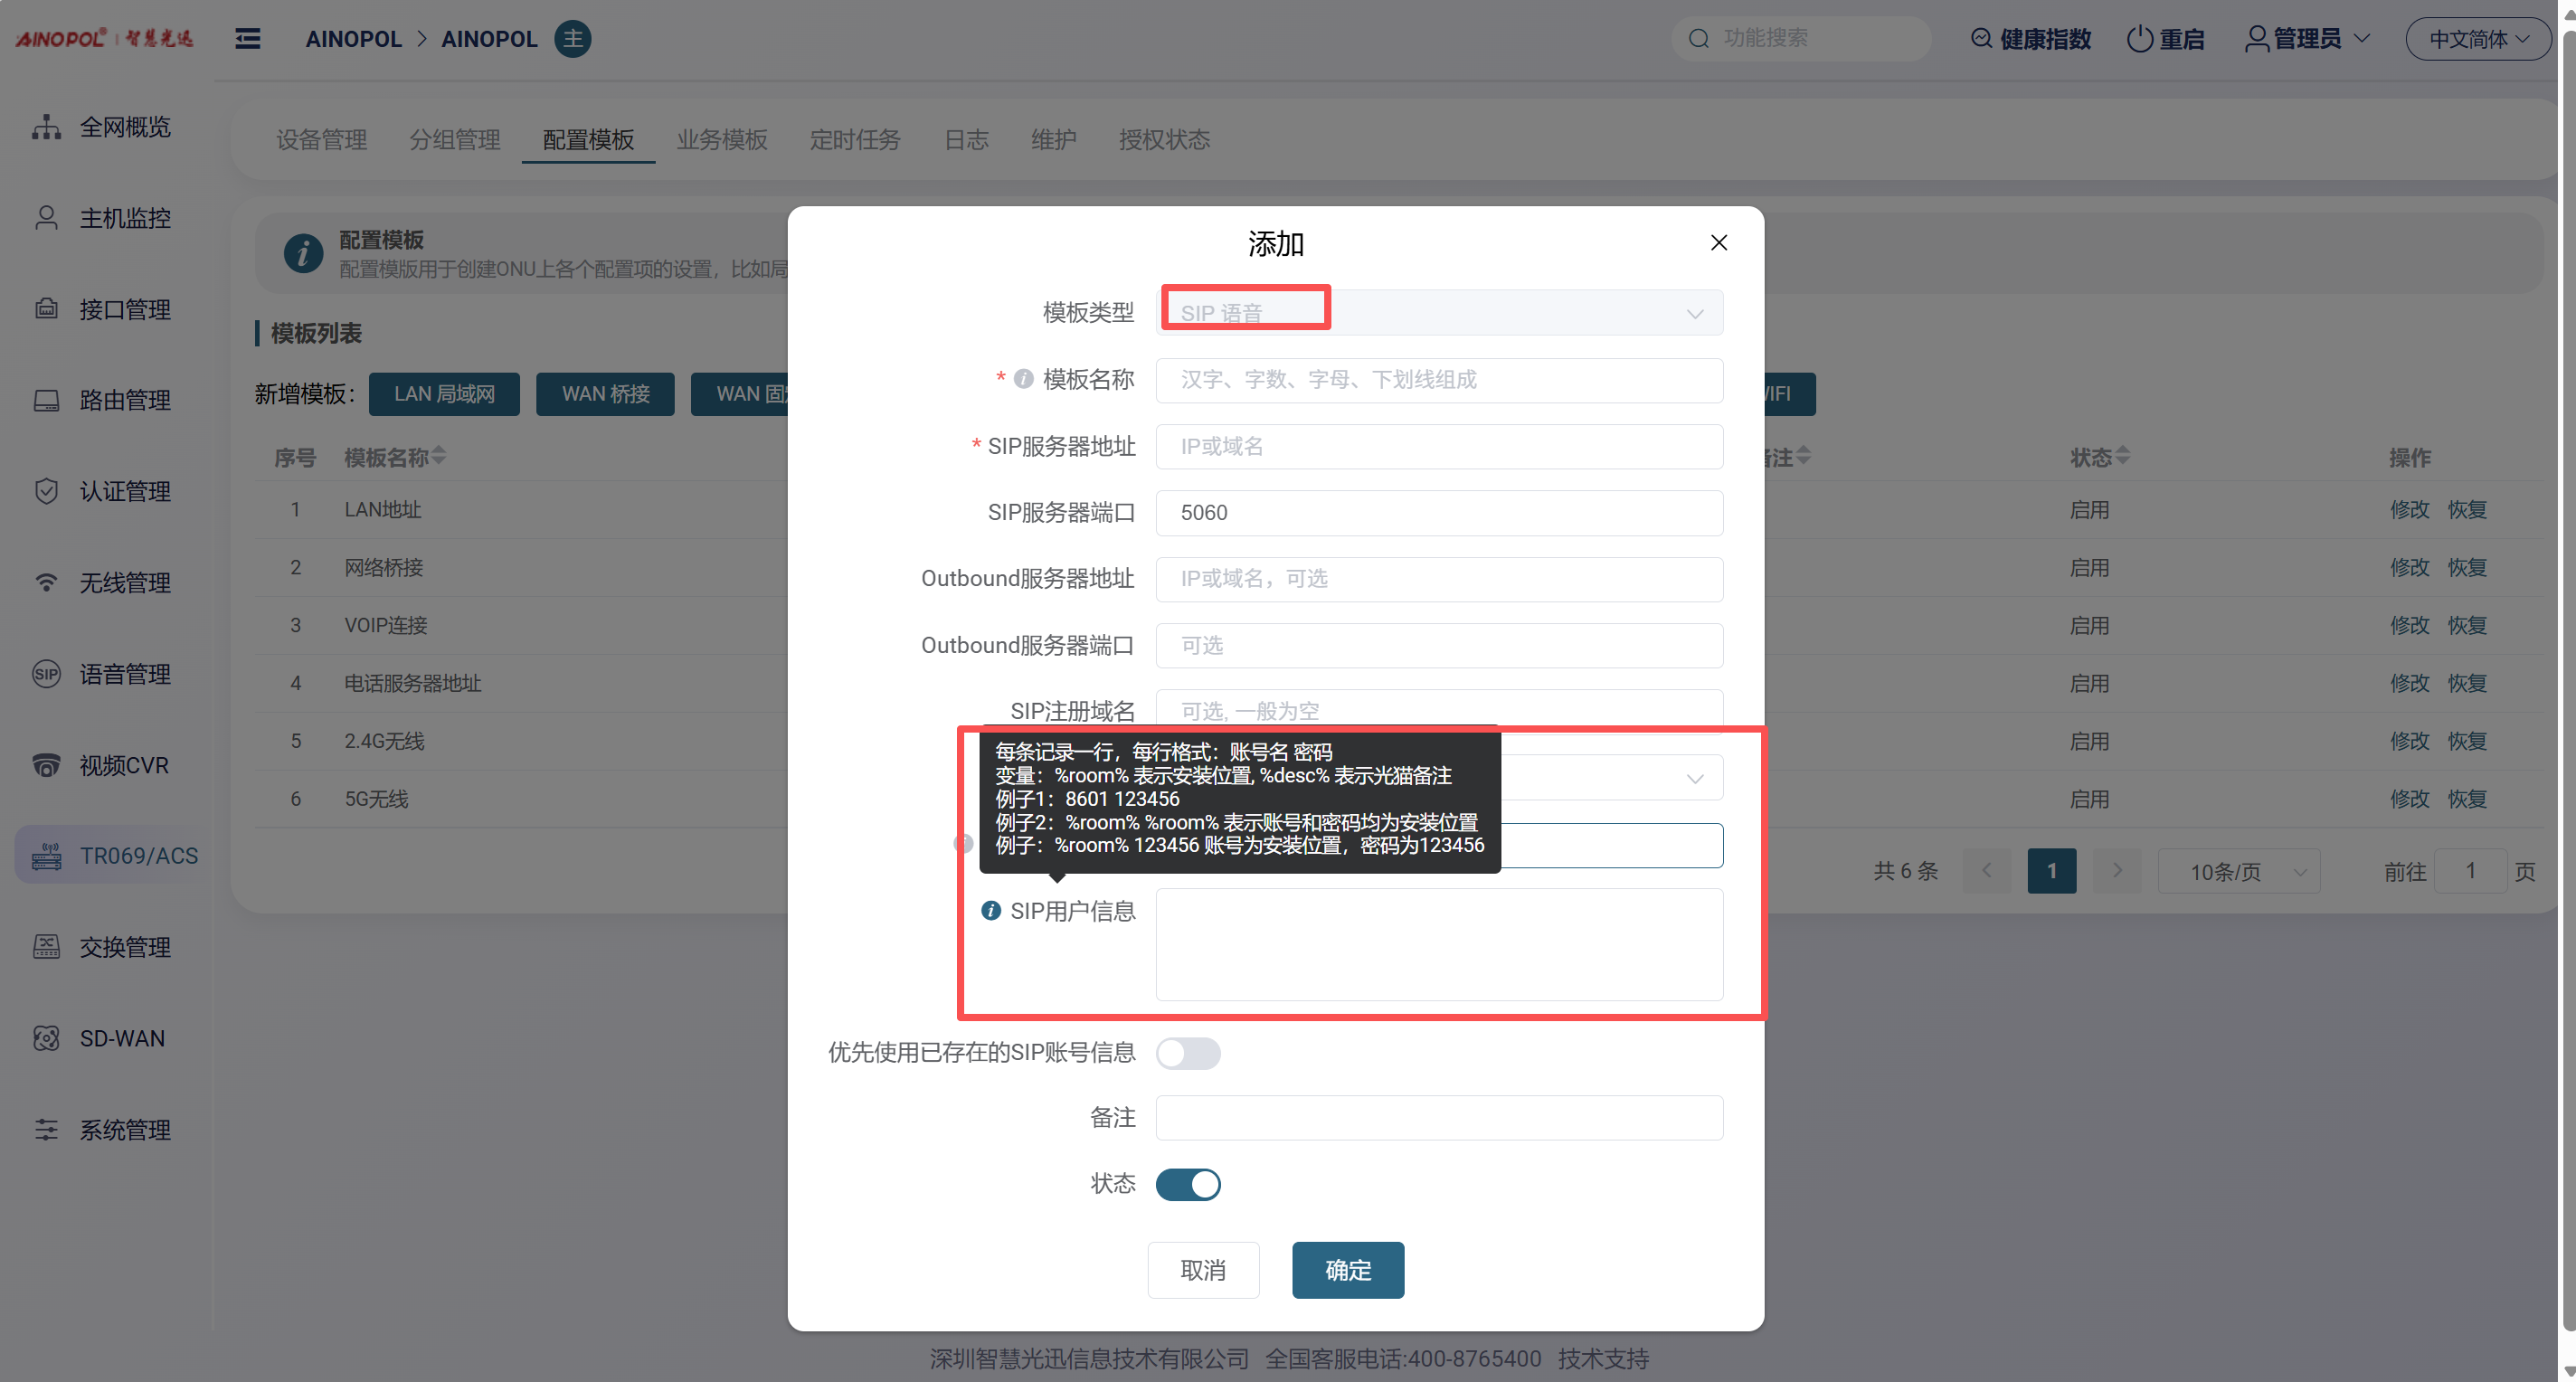This screenshot has height=1382, width=2576.
Task: Switch to the 业务模板 tab
Action: tap(721, 140)
